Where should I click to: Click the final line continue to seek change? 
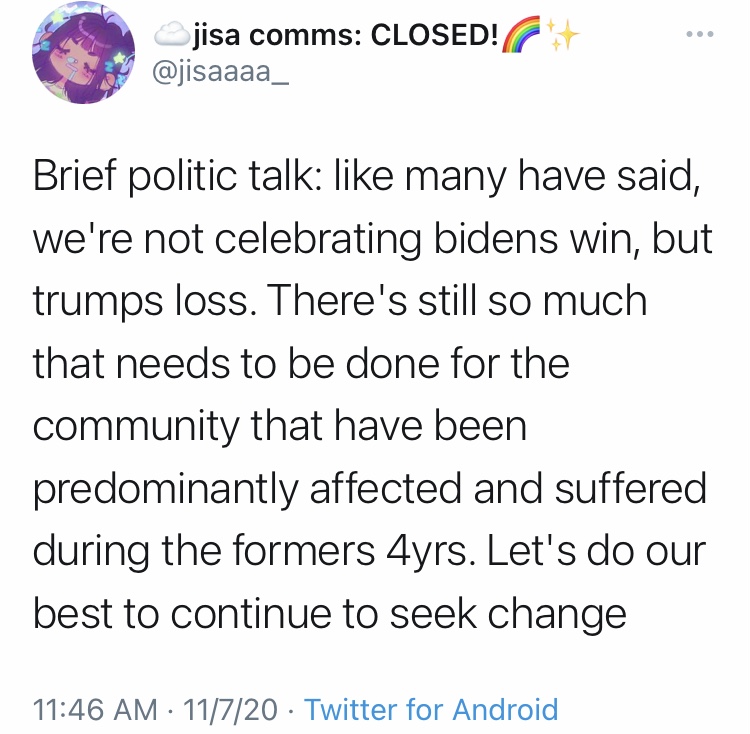330,614
